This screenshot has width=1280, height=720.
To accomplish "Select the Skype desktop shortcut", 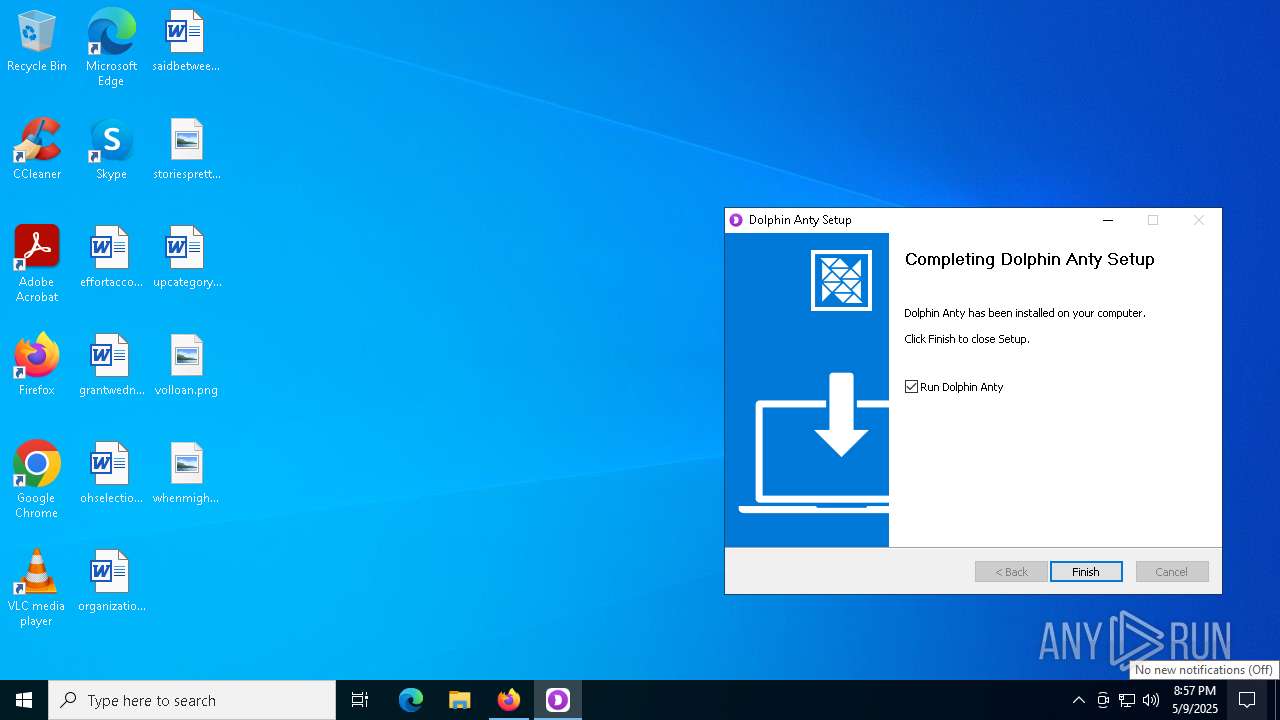I will coord(111,150).
